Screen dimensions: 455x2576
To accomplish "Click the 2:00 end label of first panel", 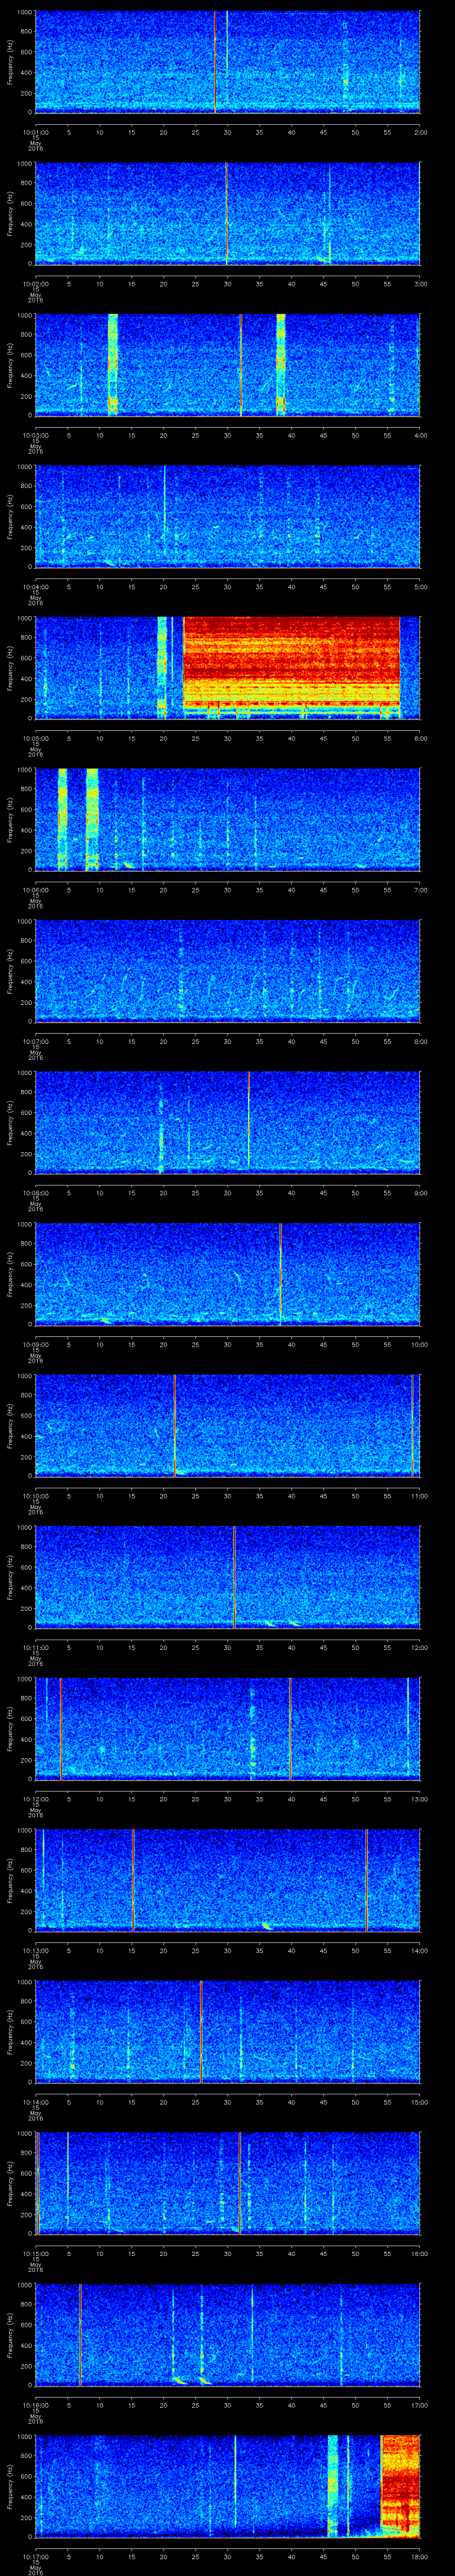I will [x=420, y=131].
